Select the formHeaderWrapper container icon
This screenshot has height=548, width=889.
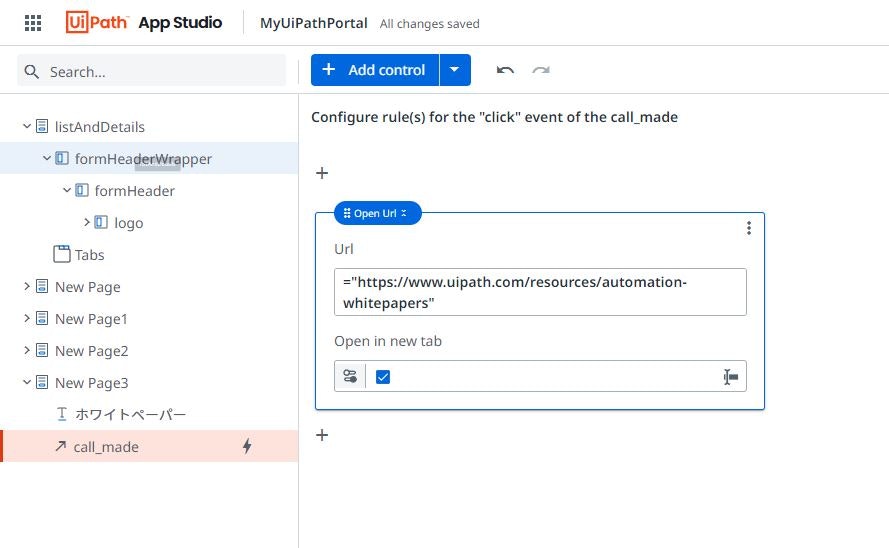(x=62, y=158)
